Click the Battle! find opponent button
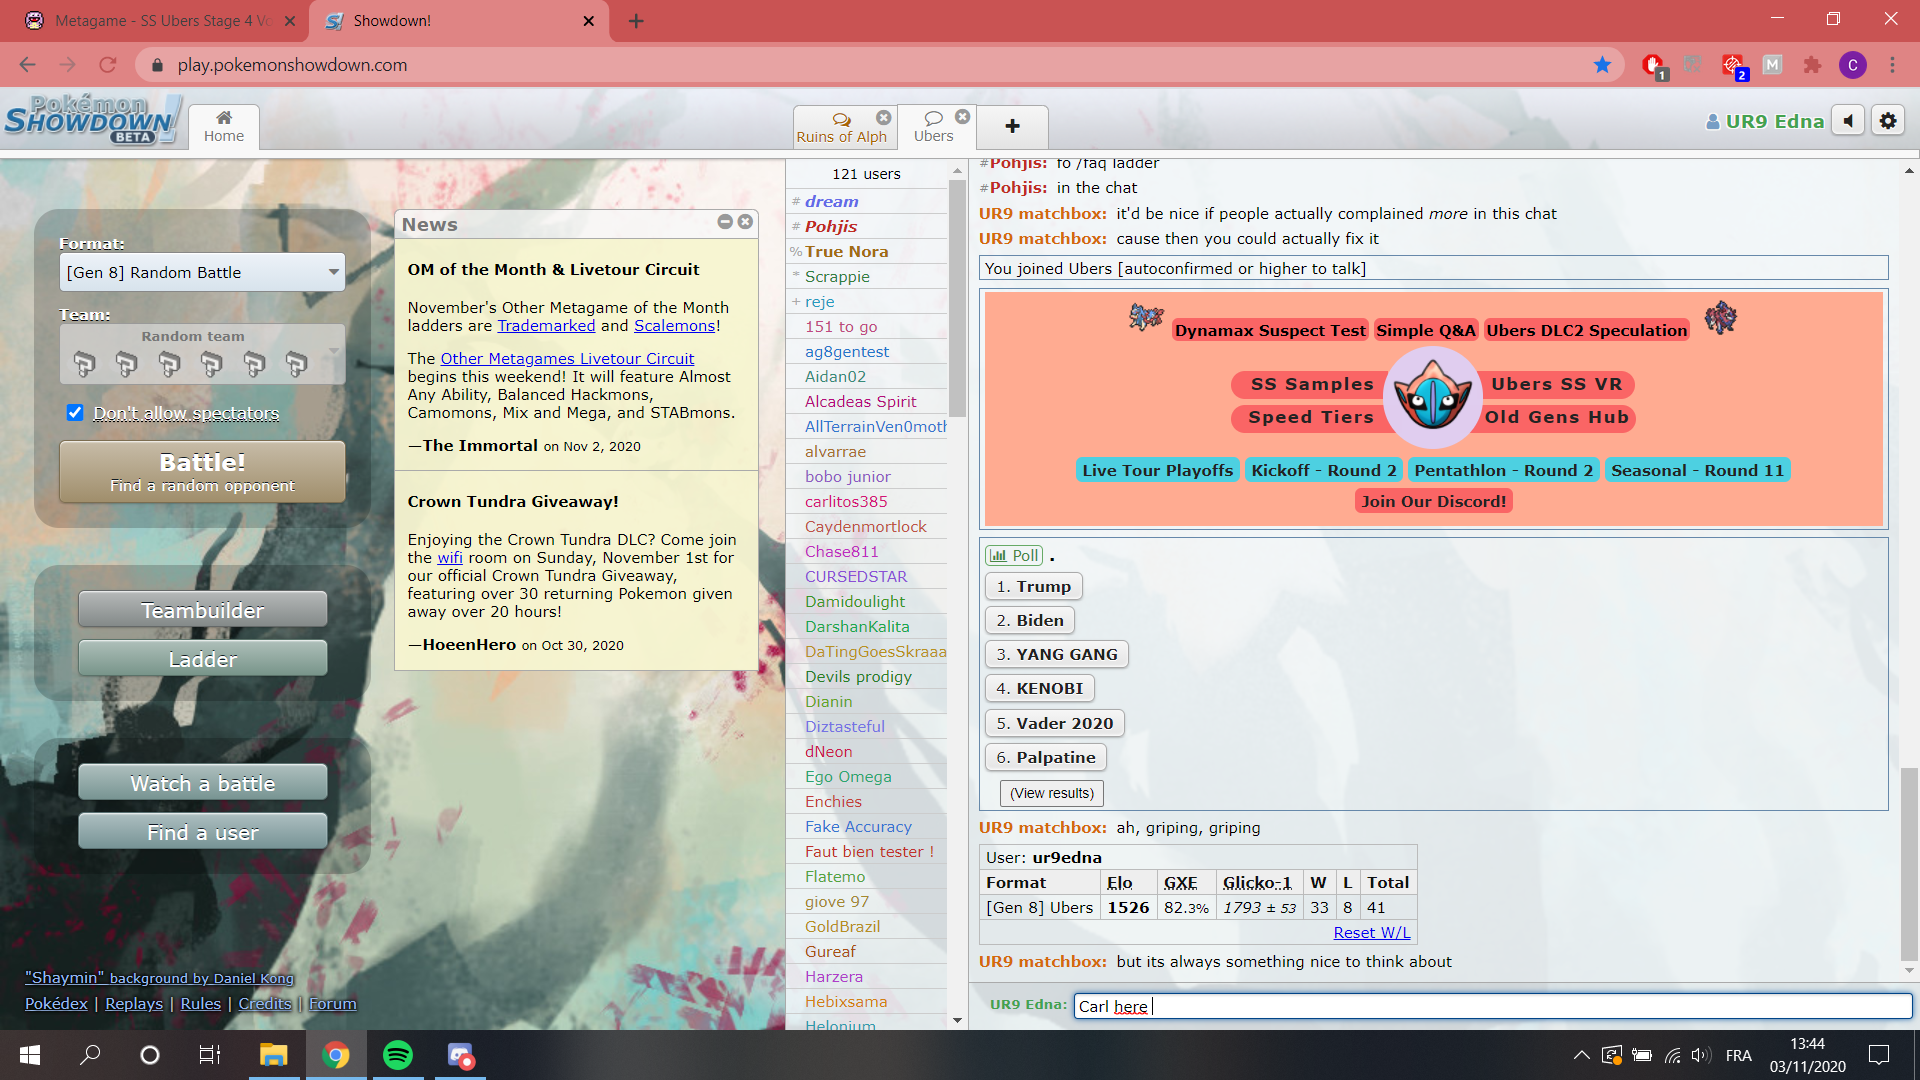 202,472
